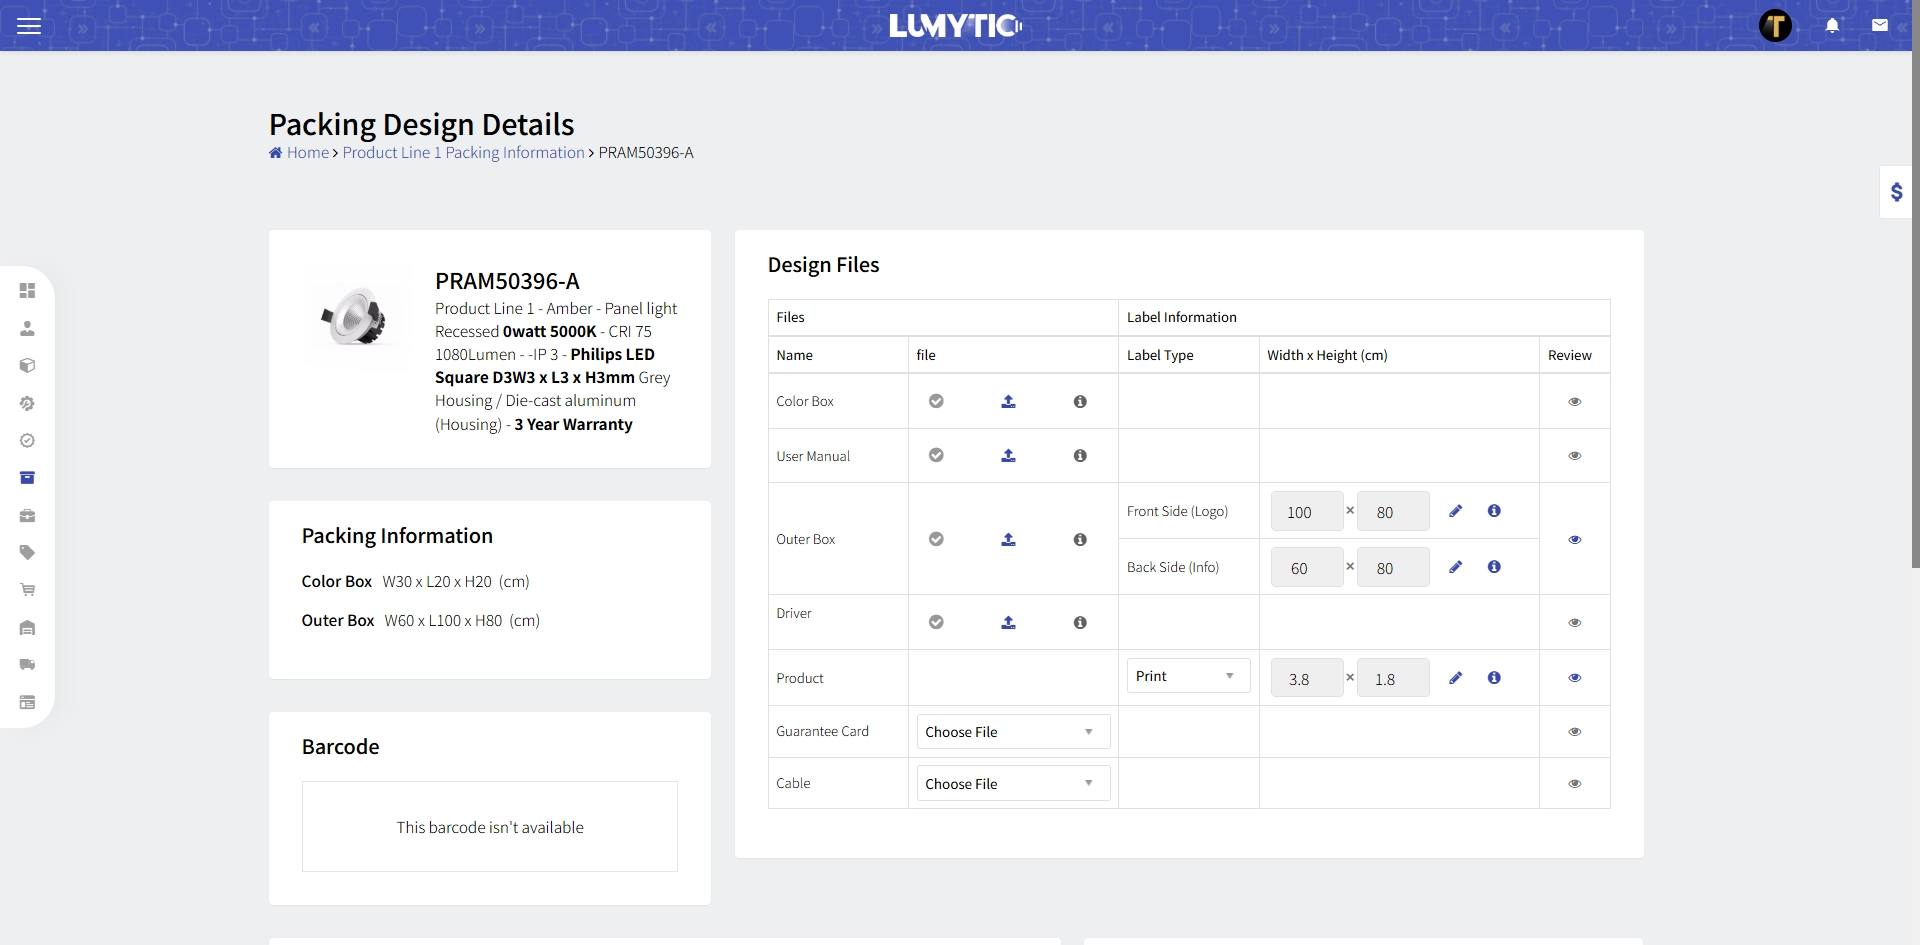Click the Back Side width field
Screen dimensions: 1920x945
tap(1306, 568)
